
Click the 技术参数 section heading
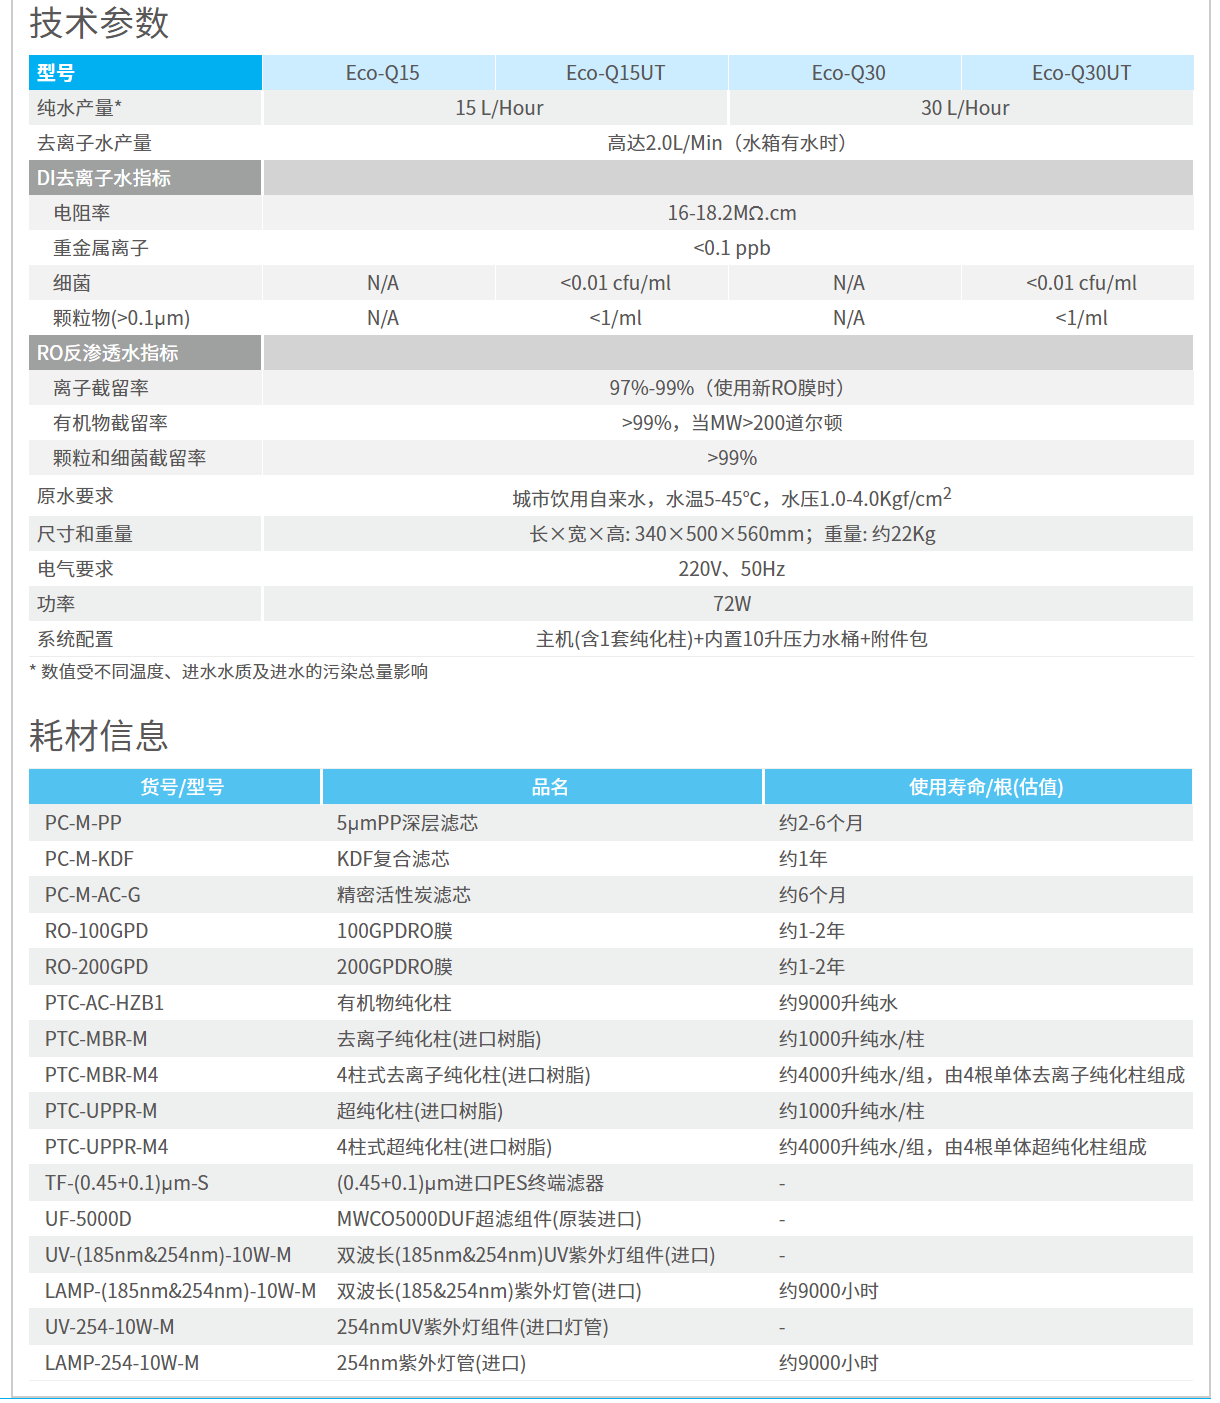click(x=99, y=23)
